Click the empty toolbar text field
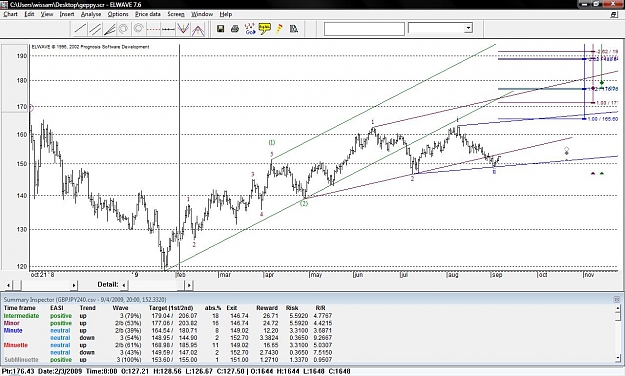 [364, 29]
